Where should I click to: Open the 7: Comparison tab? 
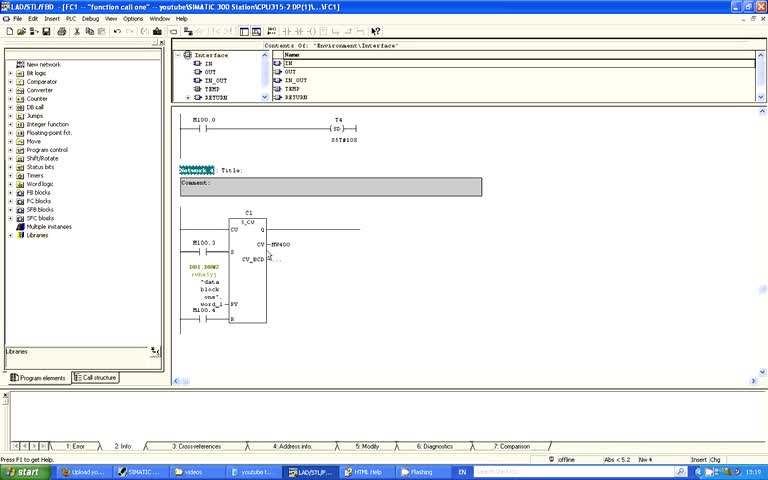pyautogui.click(x=512, y=446)
